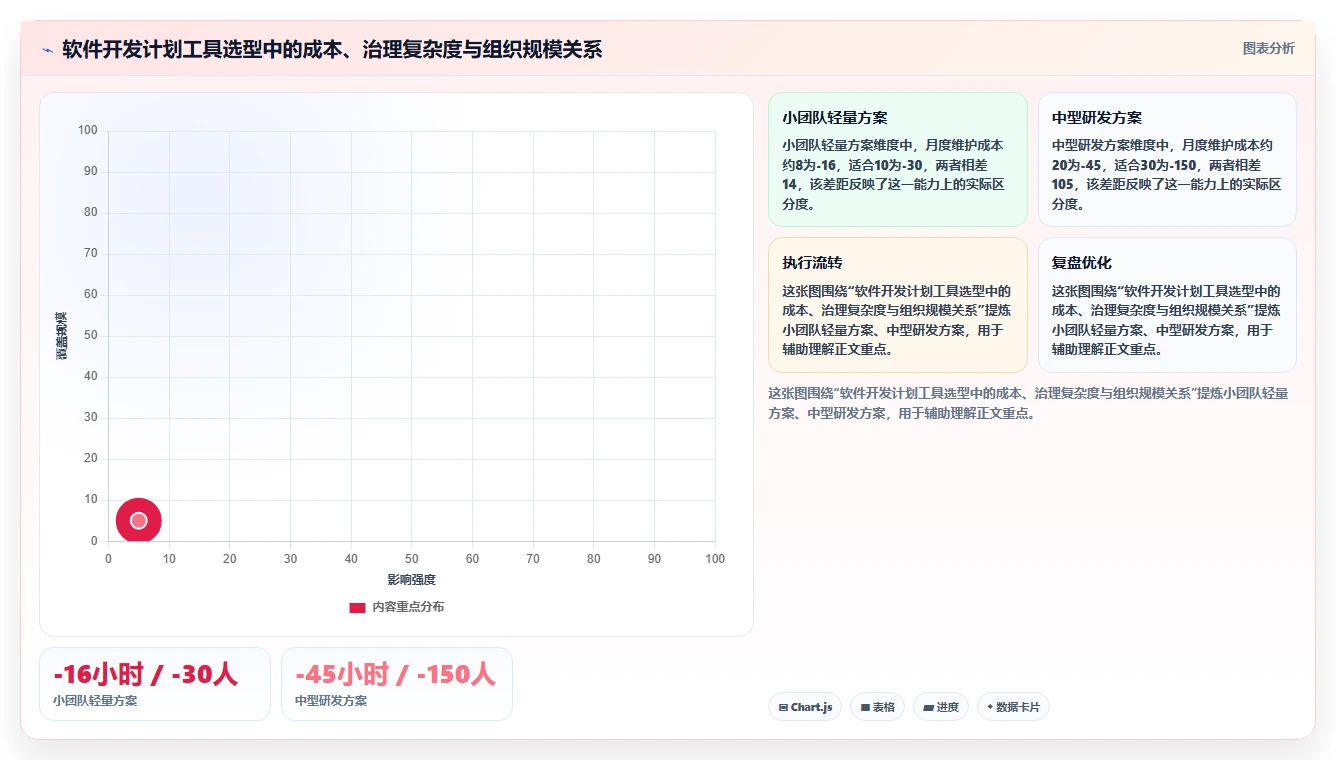This screenshot has height=760, width=1336.
Task: Click the 小团队轻量方案 caption under -16小时
Action: [x=95, y=701]
